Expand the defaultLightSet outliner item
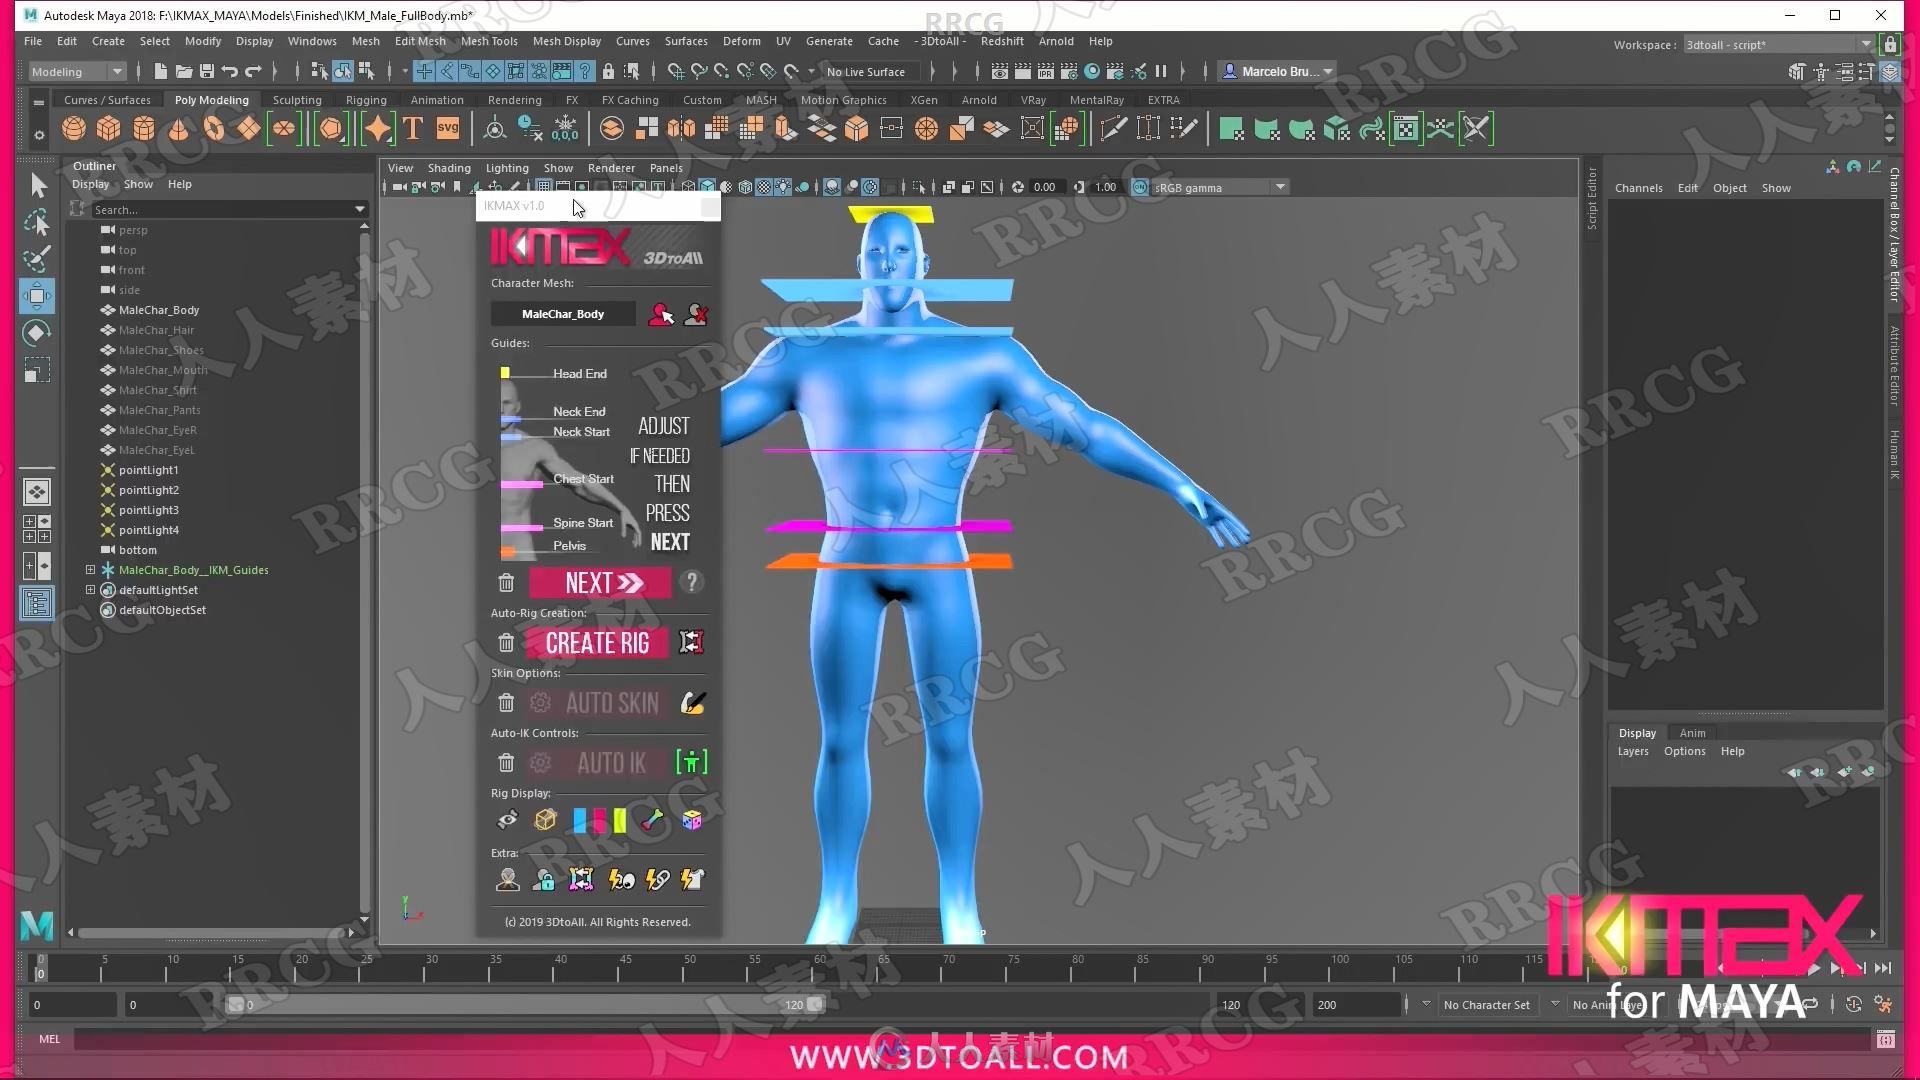This screenshot has width=1920, height=1080. [x=90, y=589]
